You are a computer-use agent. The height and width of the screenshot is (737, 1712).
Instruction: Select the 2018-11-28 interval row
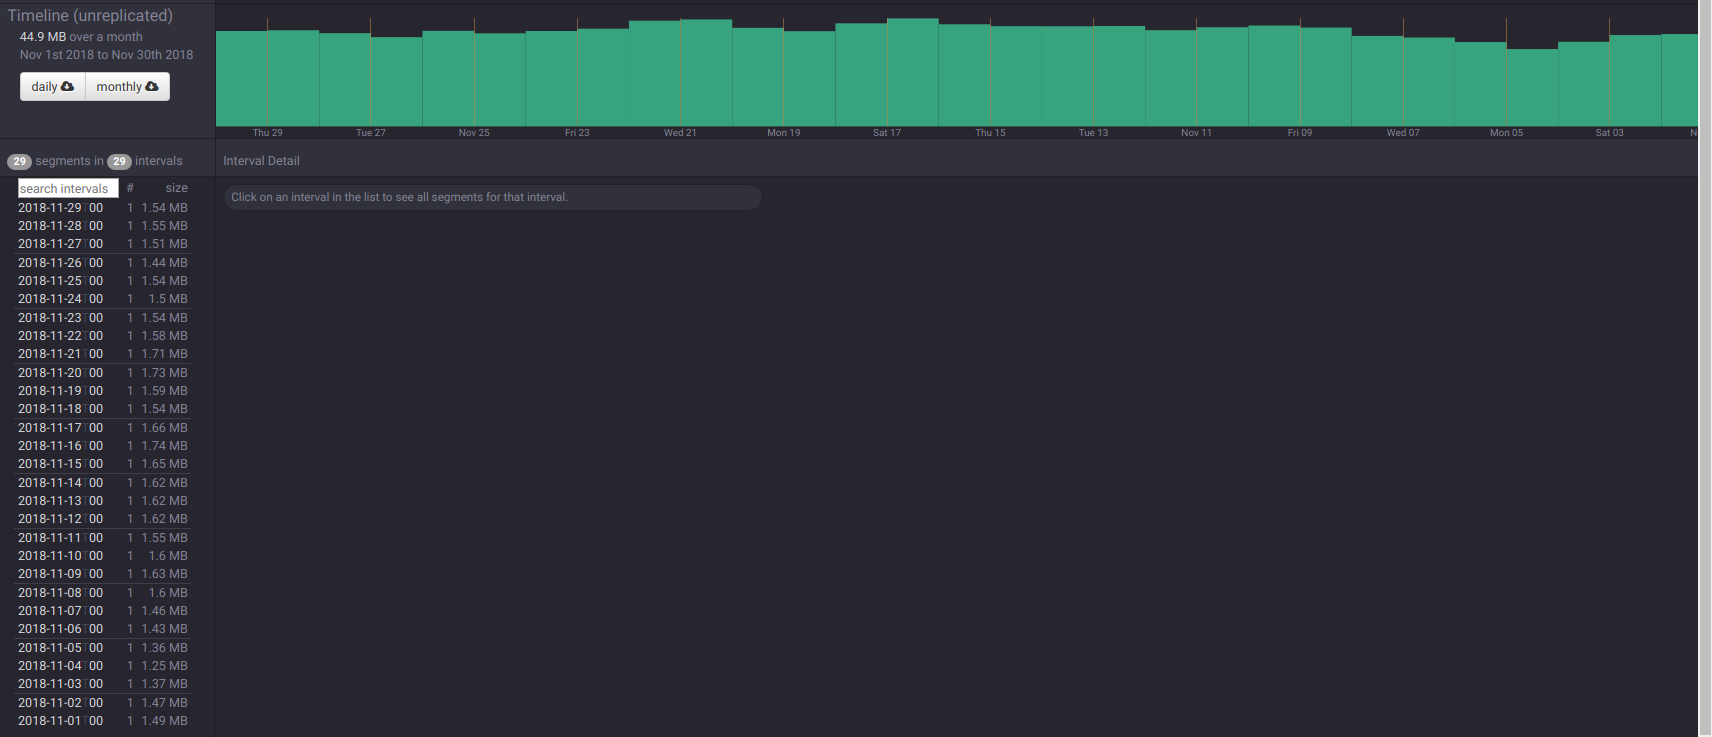(103, 226)
